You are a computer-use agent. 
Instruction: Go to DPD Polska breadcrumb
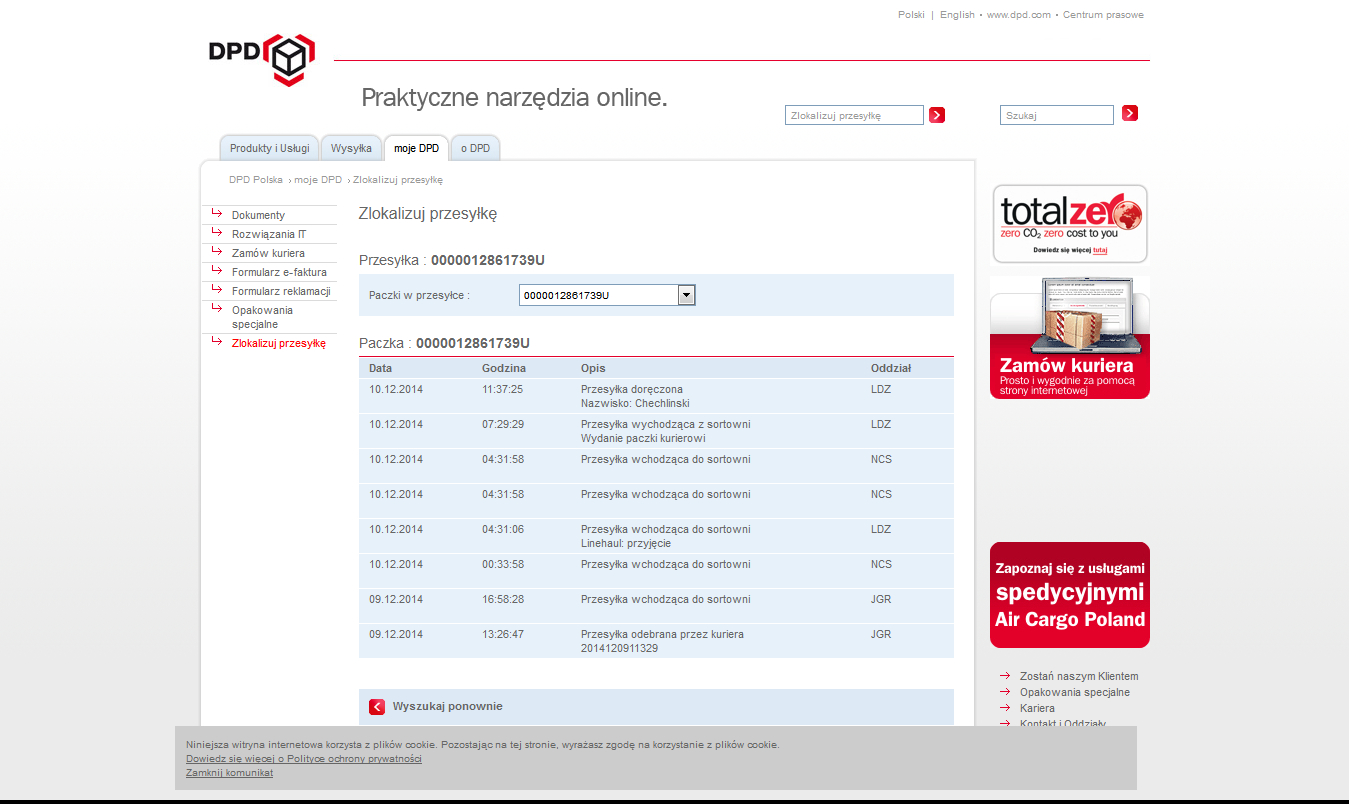coord(255,180)
